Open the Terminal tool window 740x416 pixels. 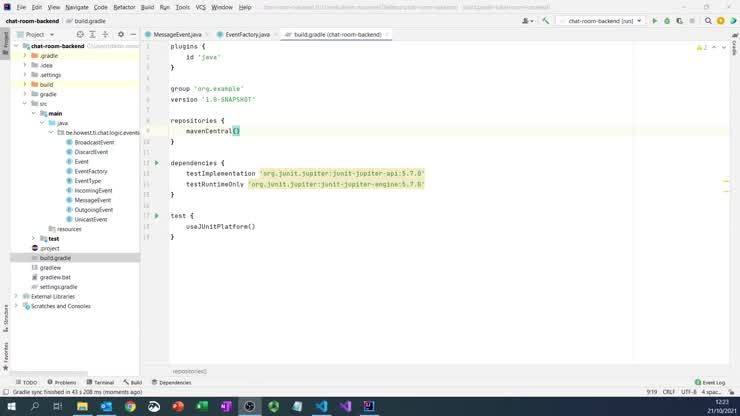(x=100, y=382)
